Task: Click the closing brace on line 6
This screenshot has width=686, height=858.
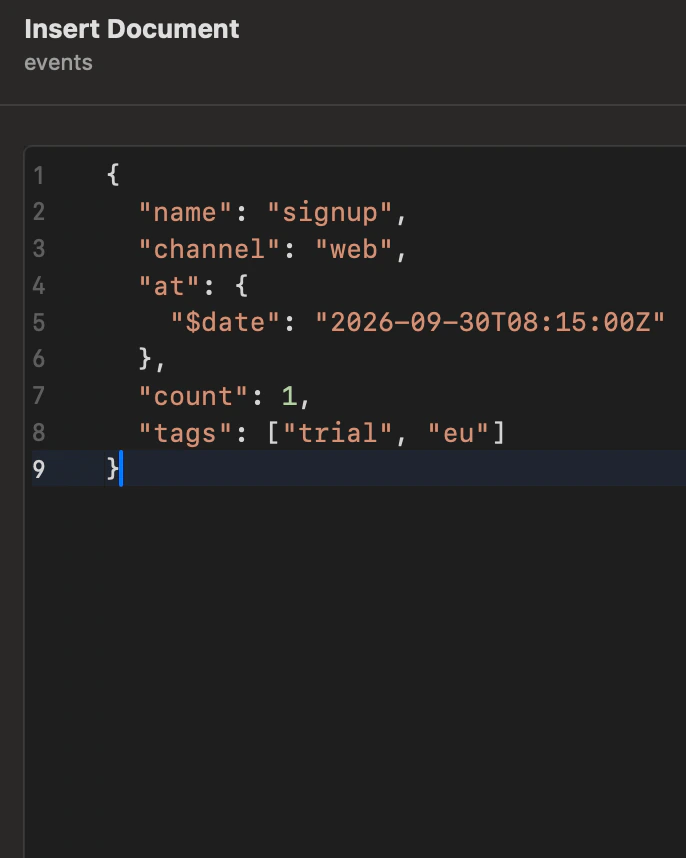Action: tap(145, 359)
